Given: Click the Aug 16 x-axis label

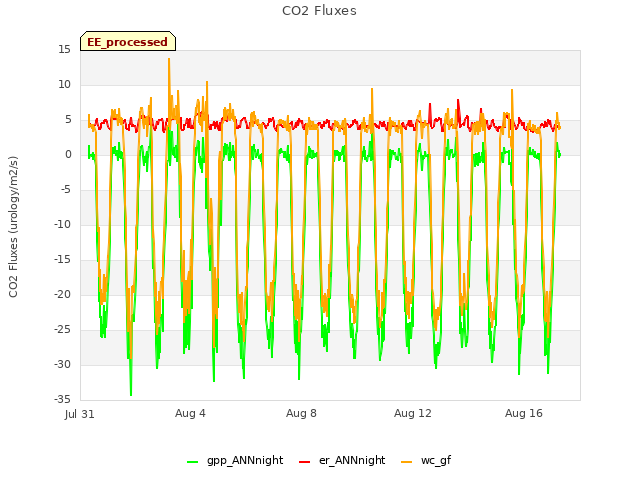Looking at the screenshot, I should point(524,413).
